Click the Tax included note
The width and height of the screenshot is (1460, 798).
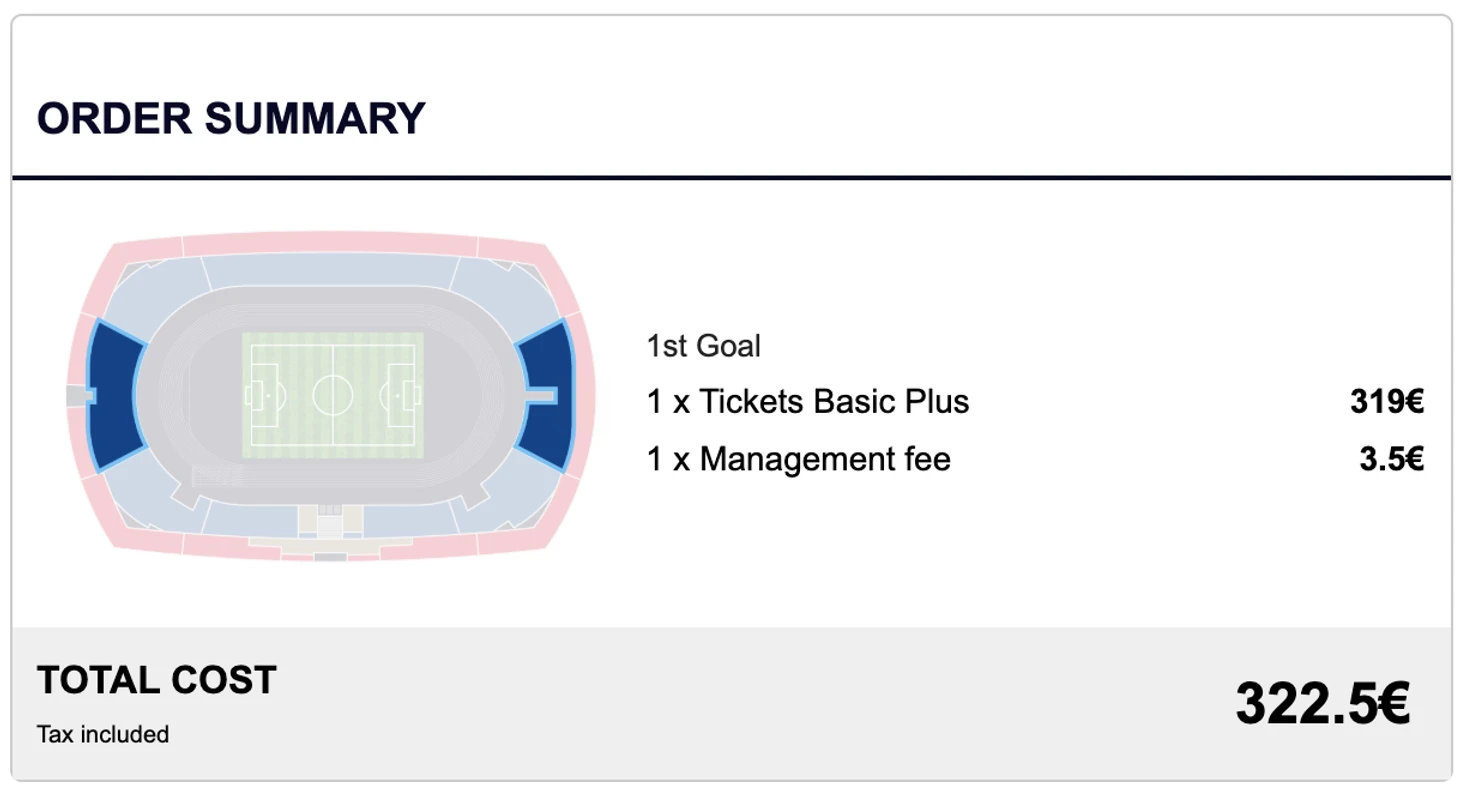coord(103,735)
